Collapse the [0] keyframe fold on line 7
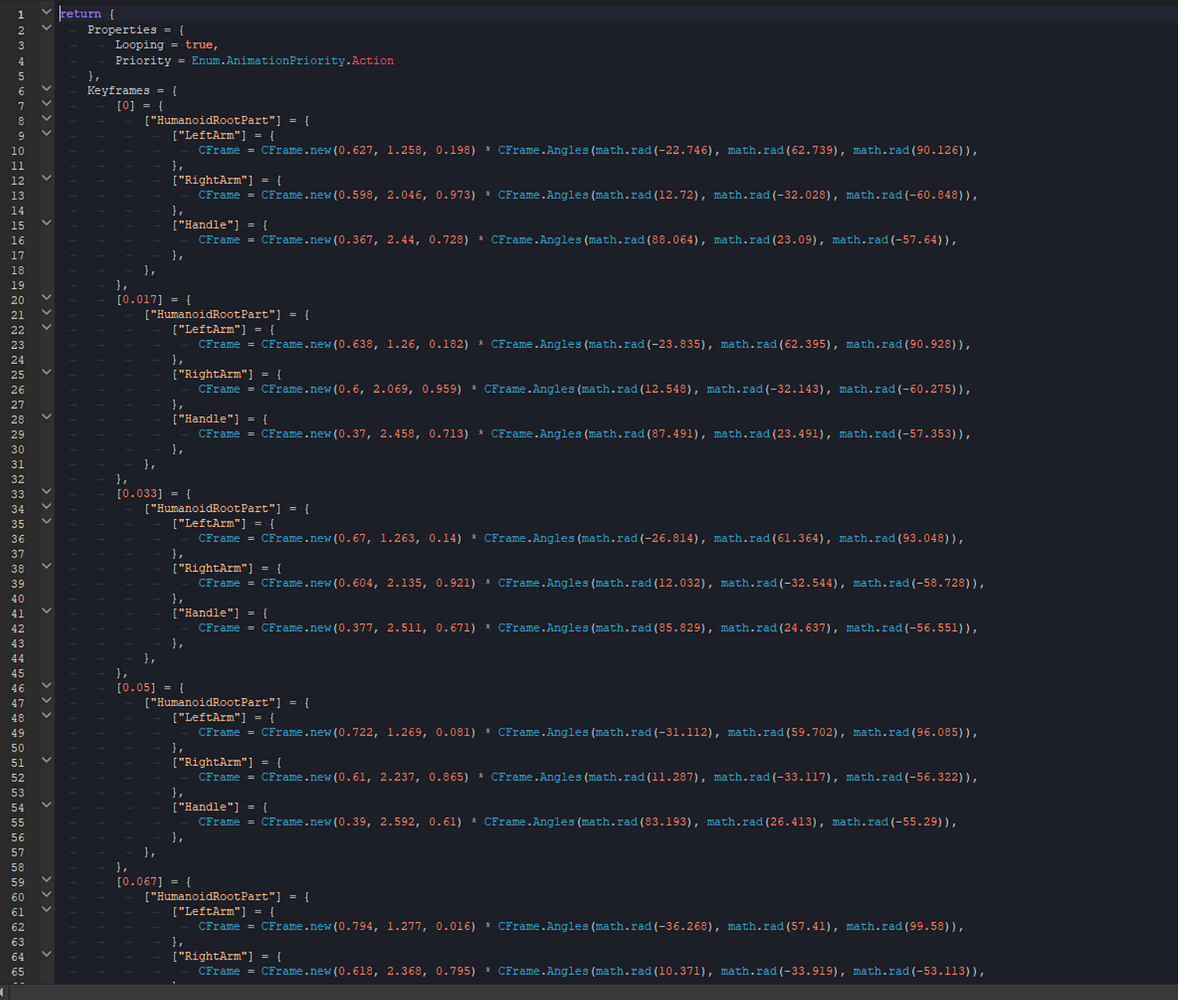 click(46, 104)
